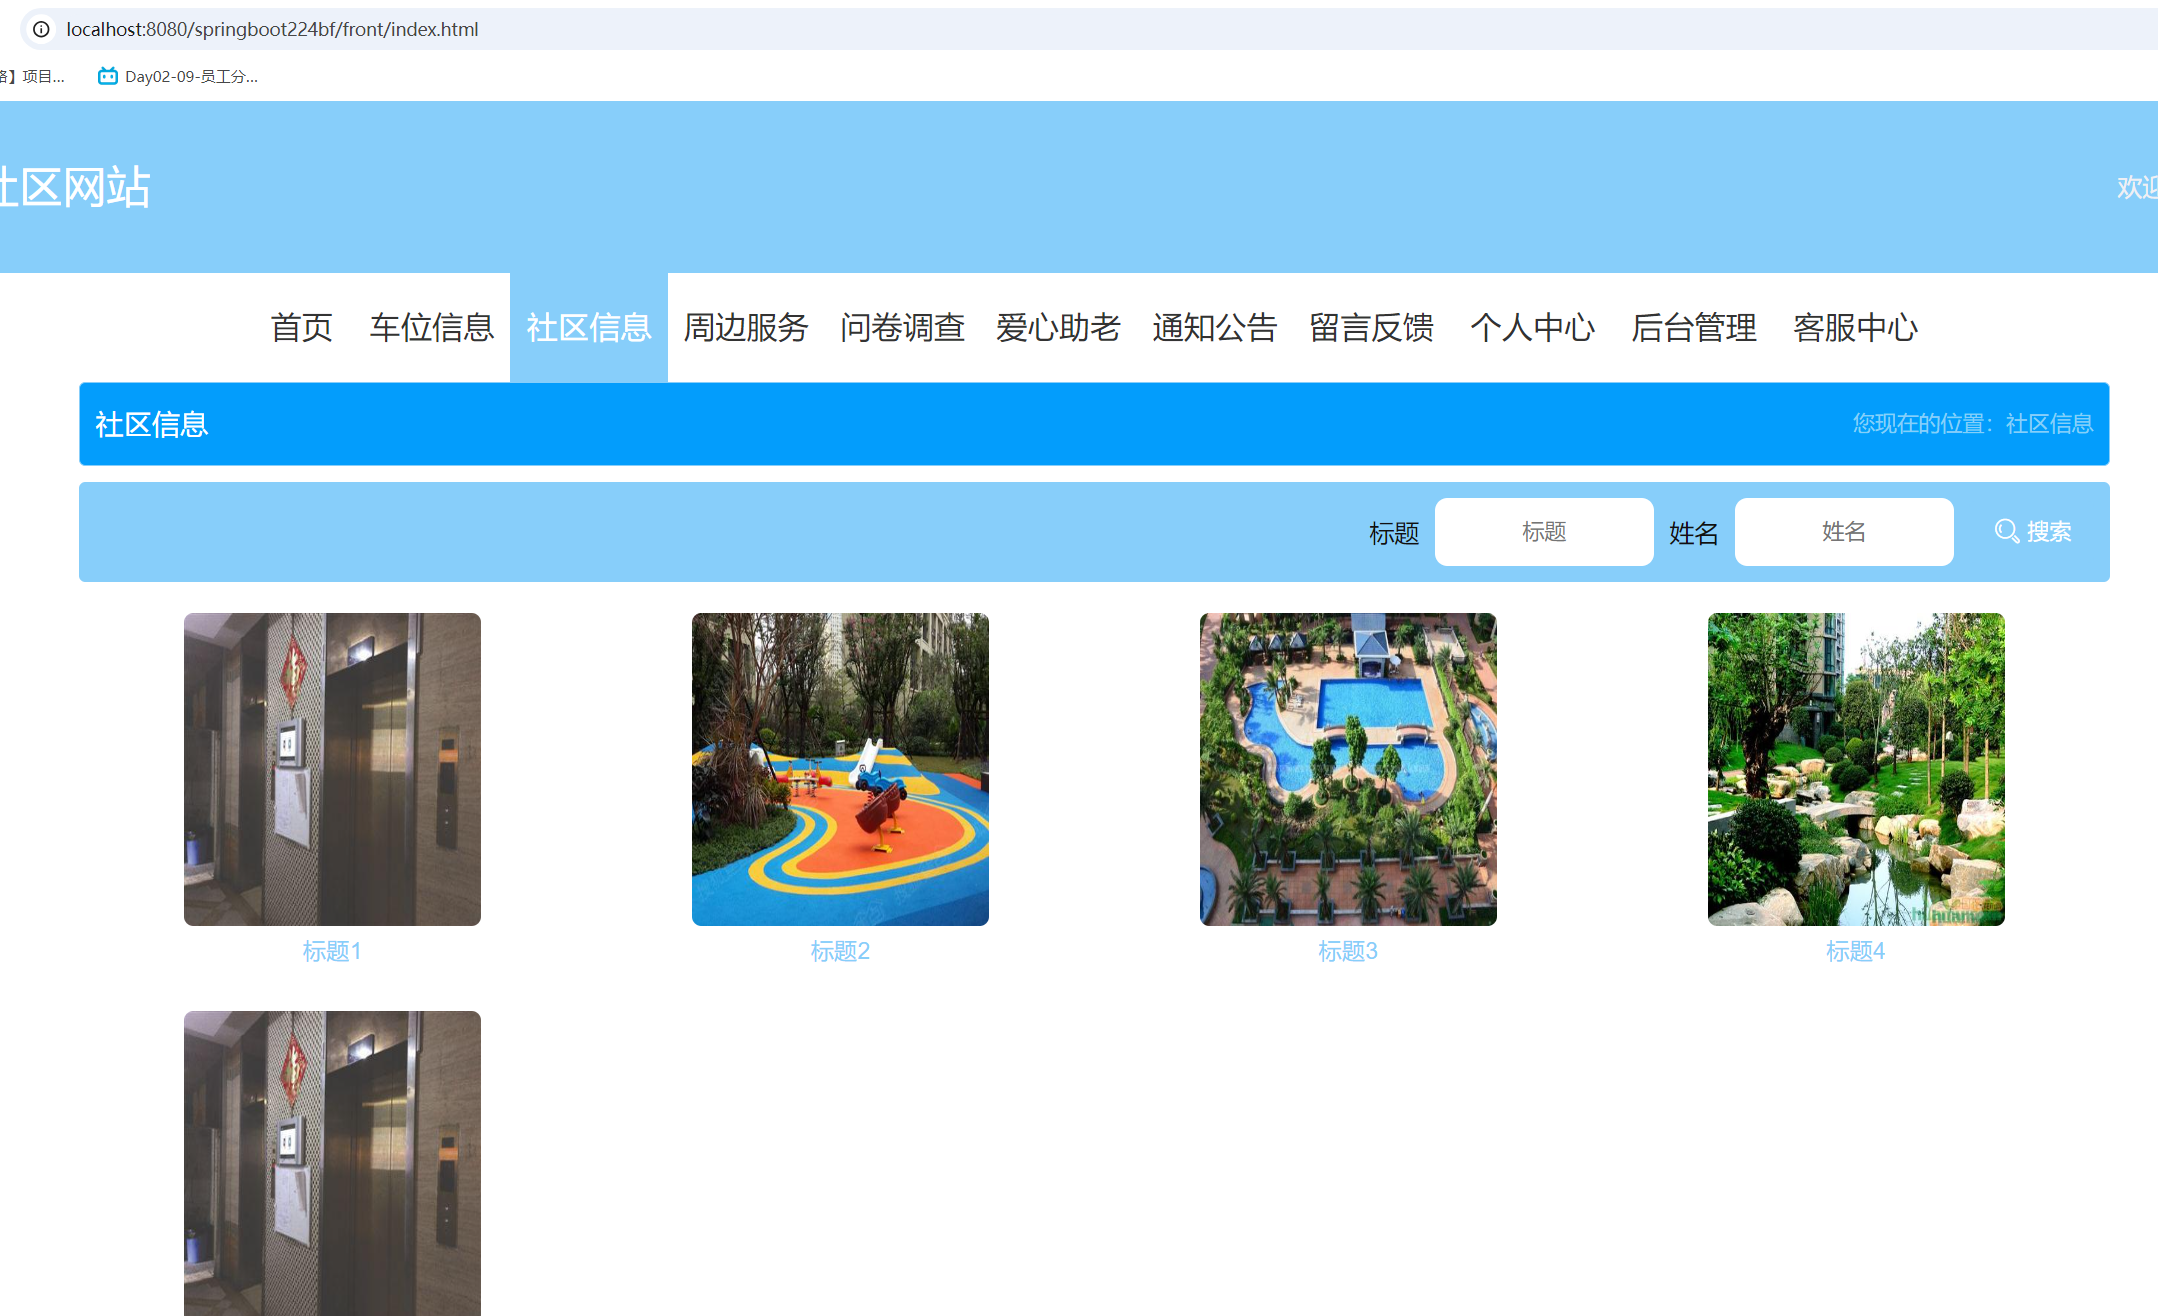
Task: Focus the 标题 search input field
Action: tap(1543, 532)
